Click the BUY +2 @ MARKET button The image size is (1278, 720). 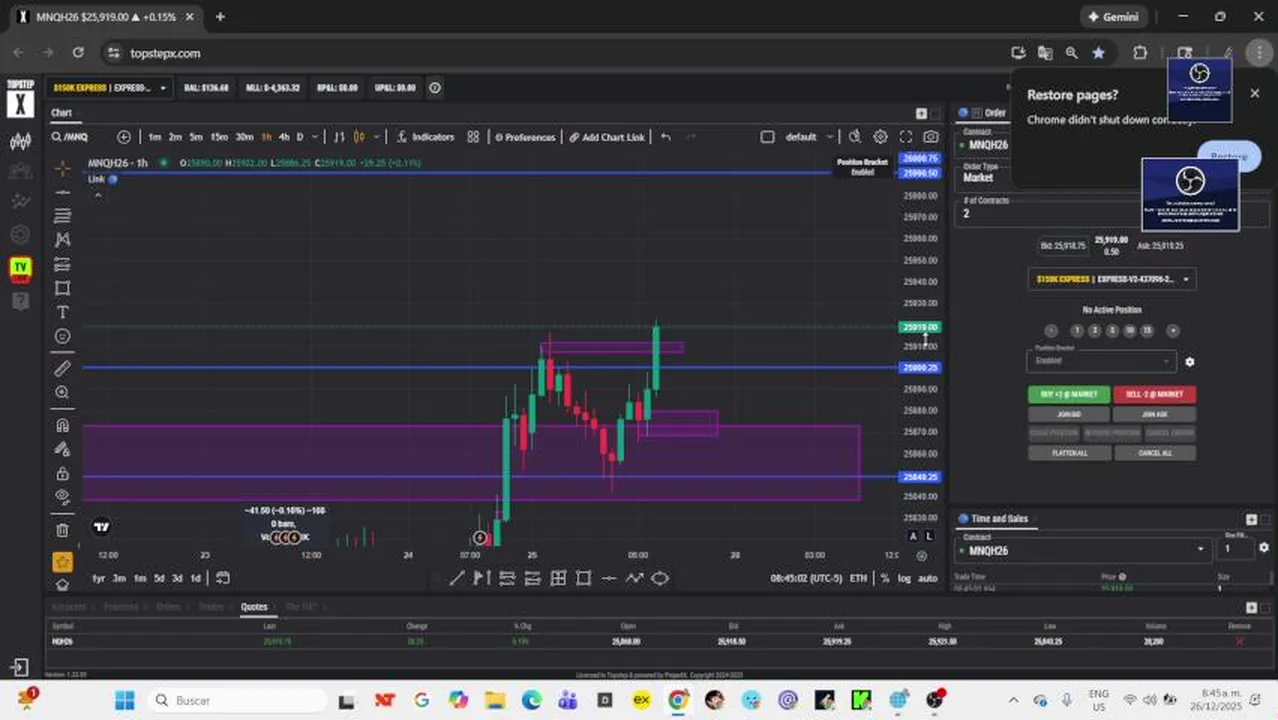(1069, 394)
